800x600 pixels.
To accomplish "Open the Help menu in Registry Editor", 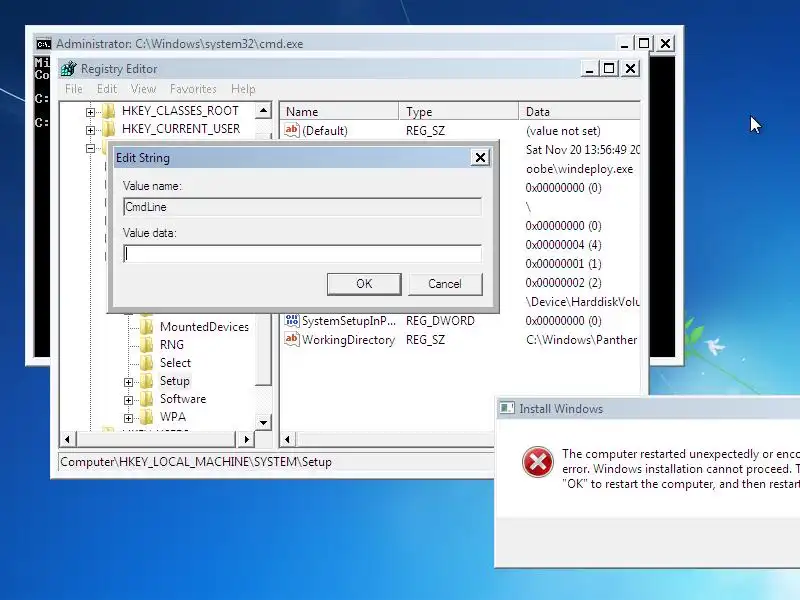I will (x=243, y=89).
